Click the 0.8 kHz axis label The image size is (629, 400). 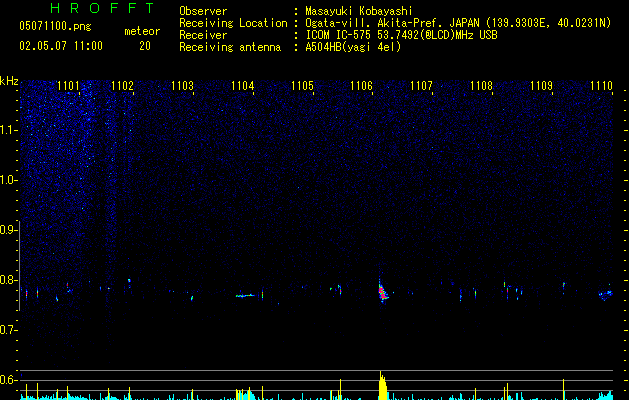click(x=9, y=280)
